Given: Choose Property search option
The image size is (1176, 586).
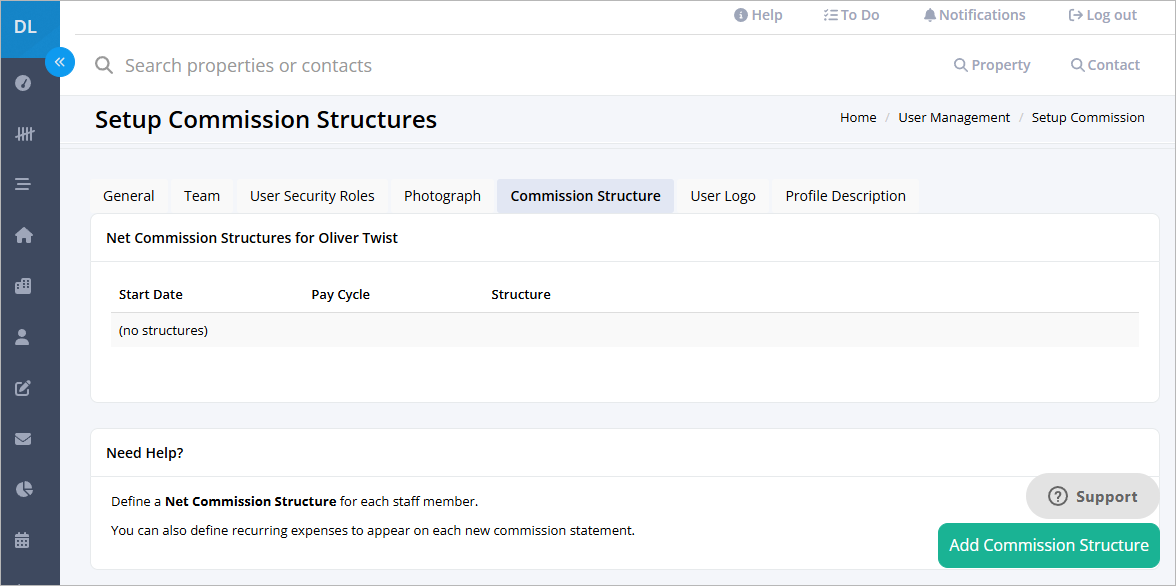Looking at the screenshot, I should [992, 65].
